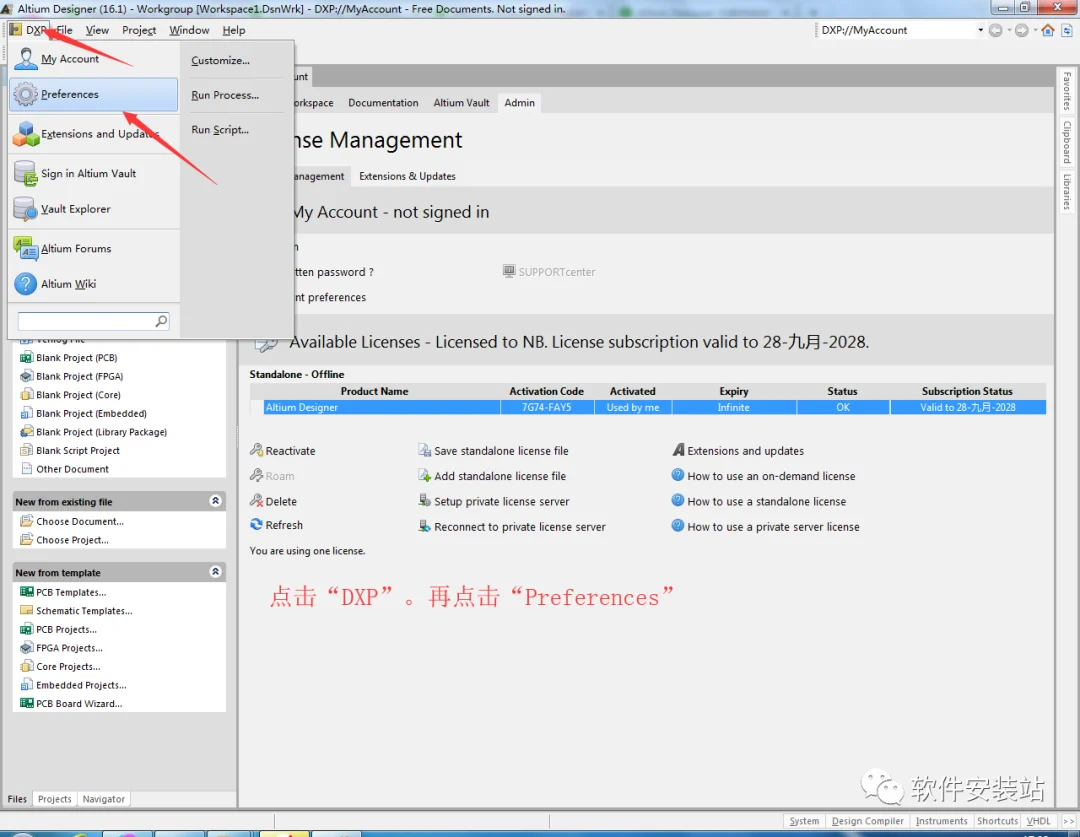Viewport: 1080px width, 837px height.
Task: Collapse the New from template section
Action: pyautogui.click(x=216, y=572)
